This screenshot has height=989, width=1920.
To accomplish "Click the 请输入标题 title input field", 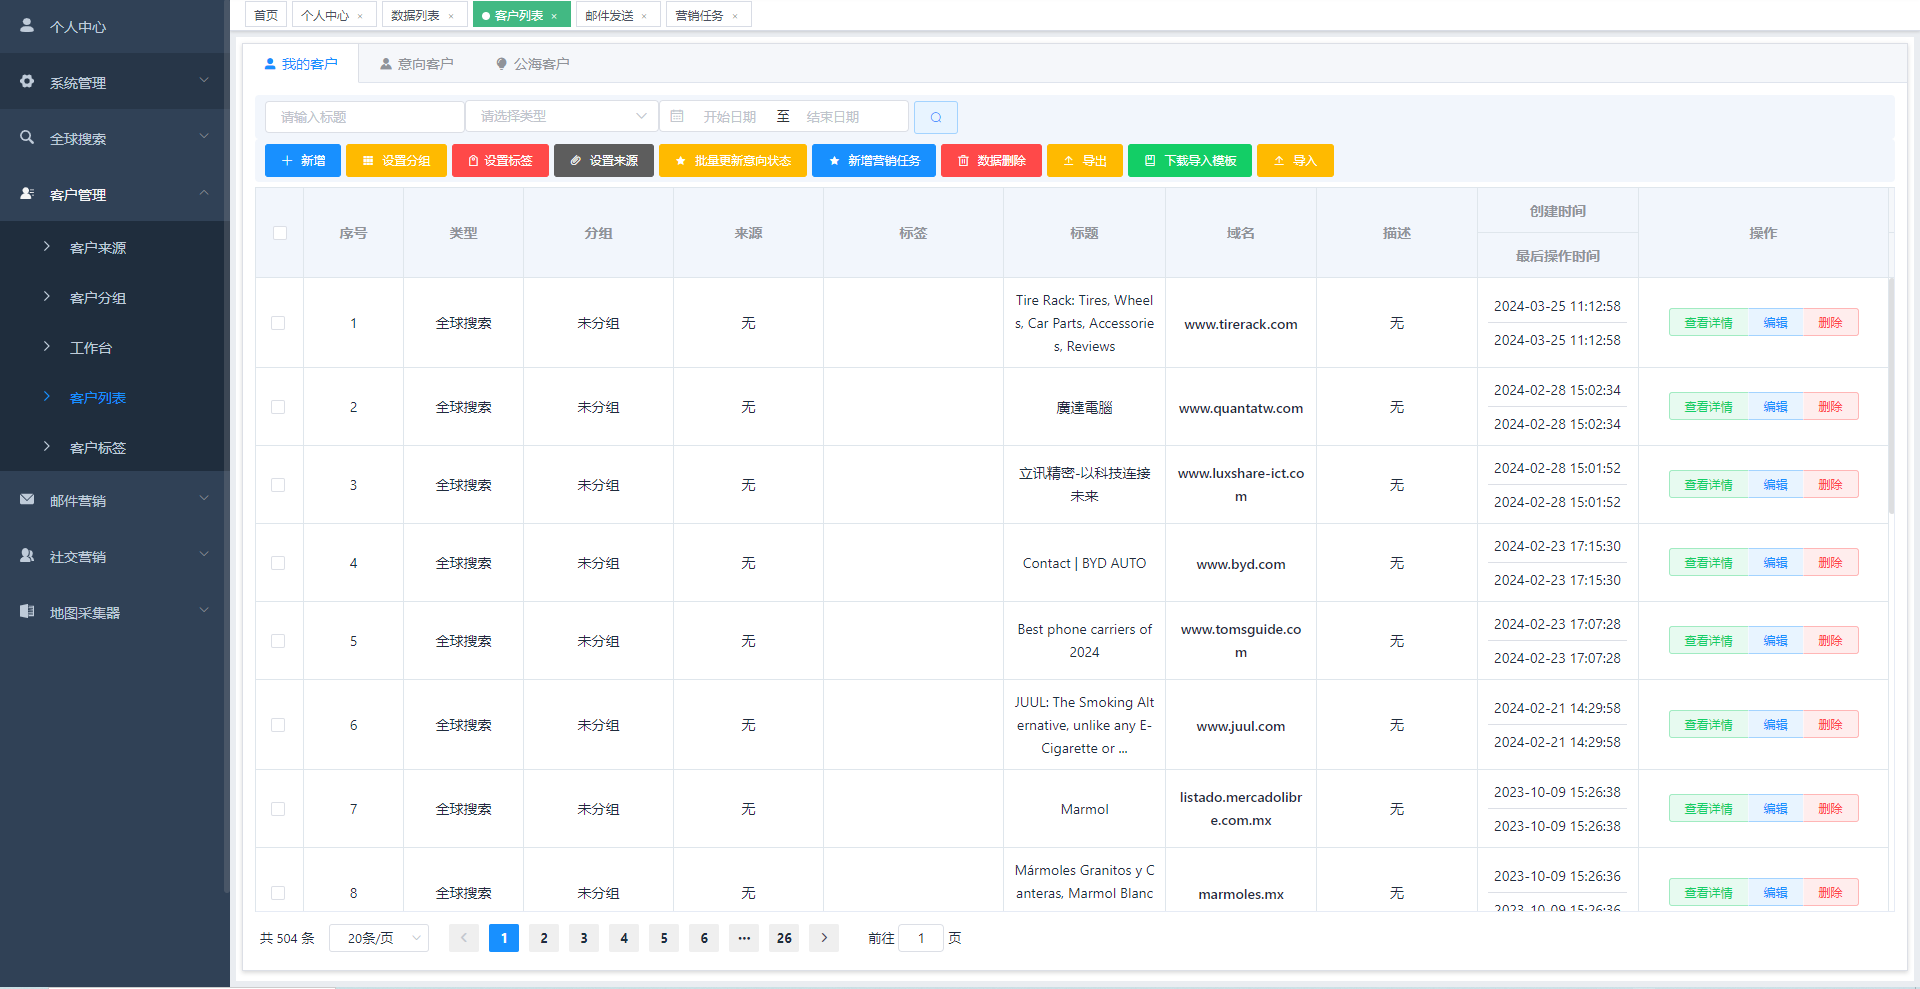I will (x=365, y=116).
